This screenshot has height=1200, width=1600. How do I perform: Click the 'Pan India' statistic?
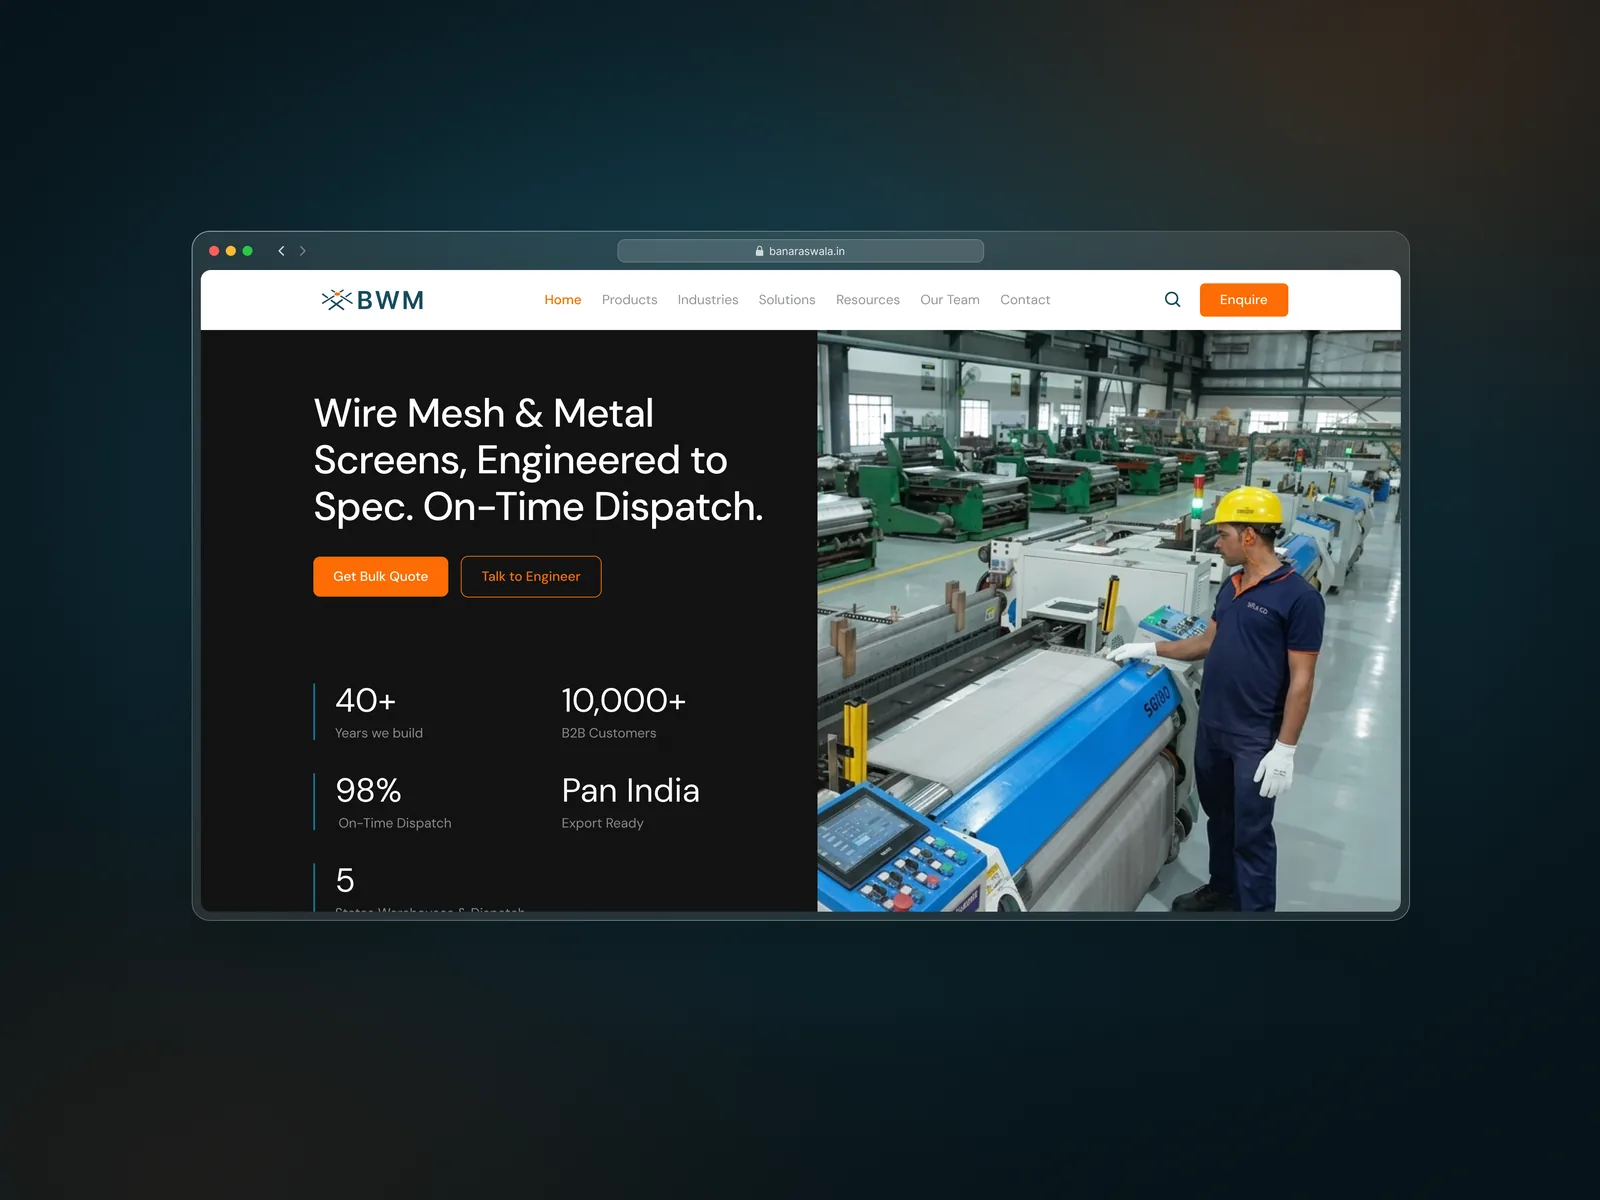(630, 791)
